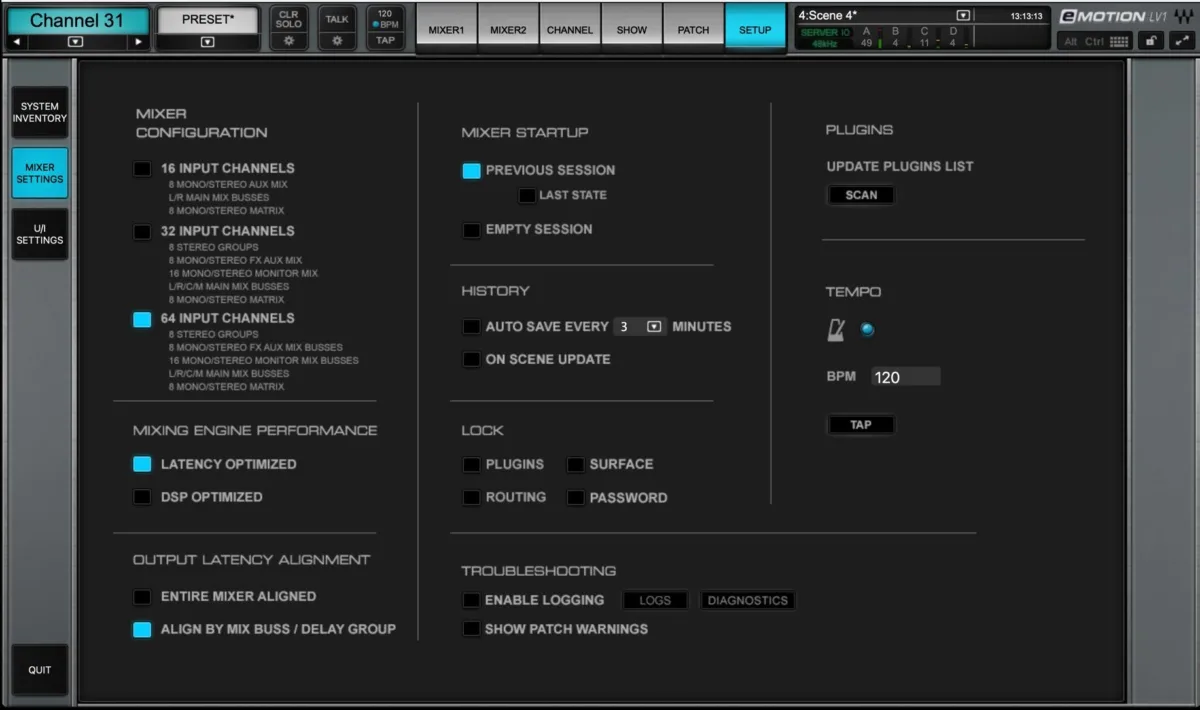Click the BPM value field showing 120
The image size is (1200, 710).
[x=905, y=377]
